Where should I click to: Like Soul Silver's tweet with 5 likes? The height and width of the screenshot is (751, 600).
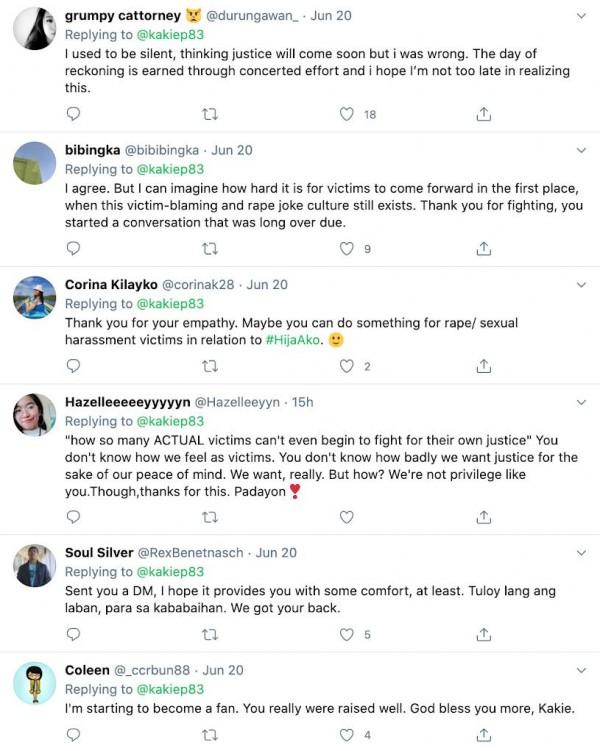(x=347, y=634)
